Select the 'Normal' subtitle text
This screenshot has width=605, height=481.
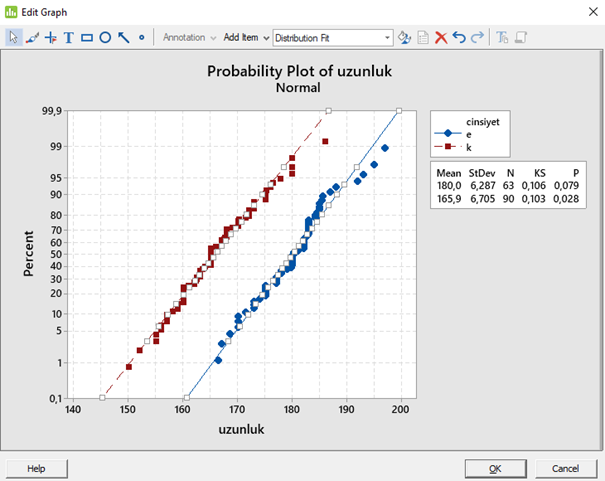tap(298, 88)
